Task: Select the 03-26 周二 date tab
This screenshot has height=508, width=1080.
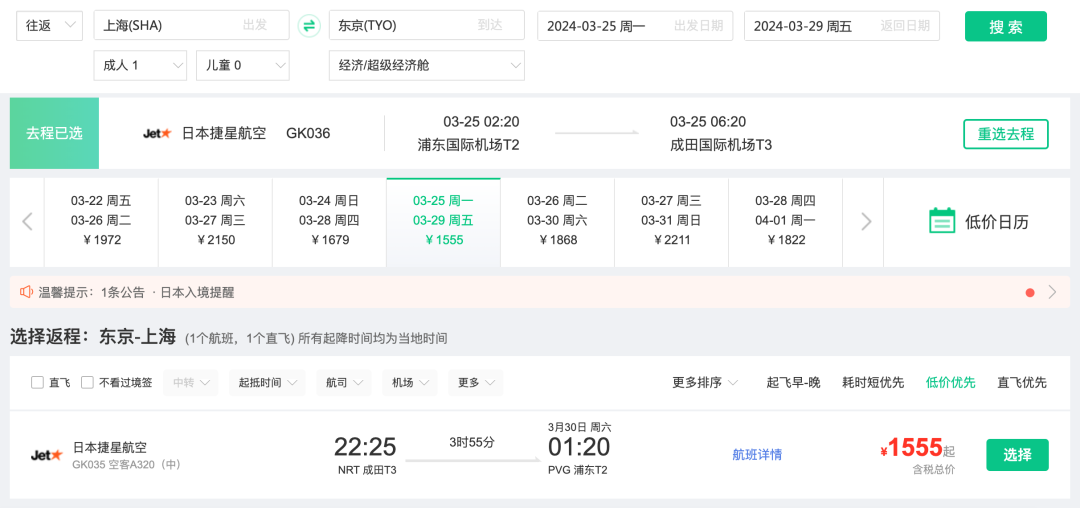Action: pyautogui.click(x=557, y=220)
